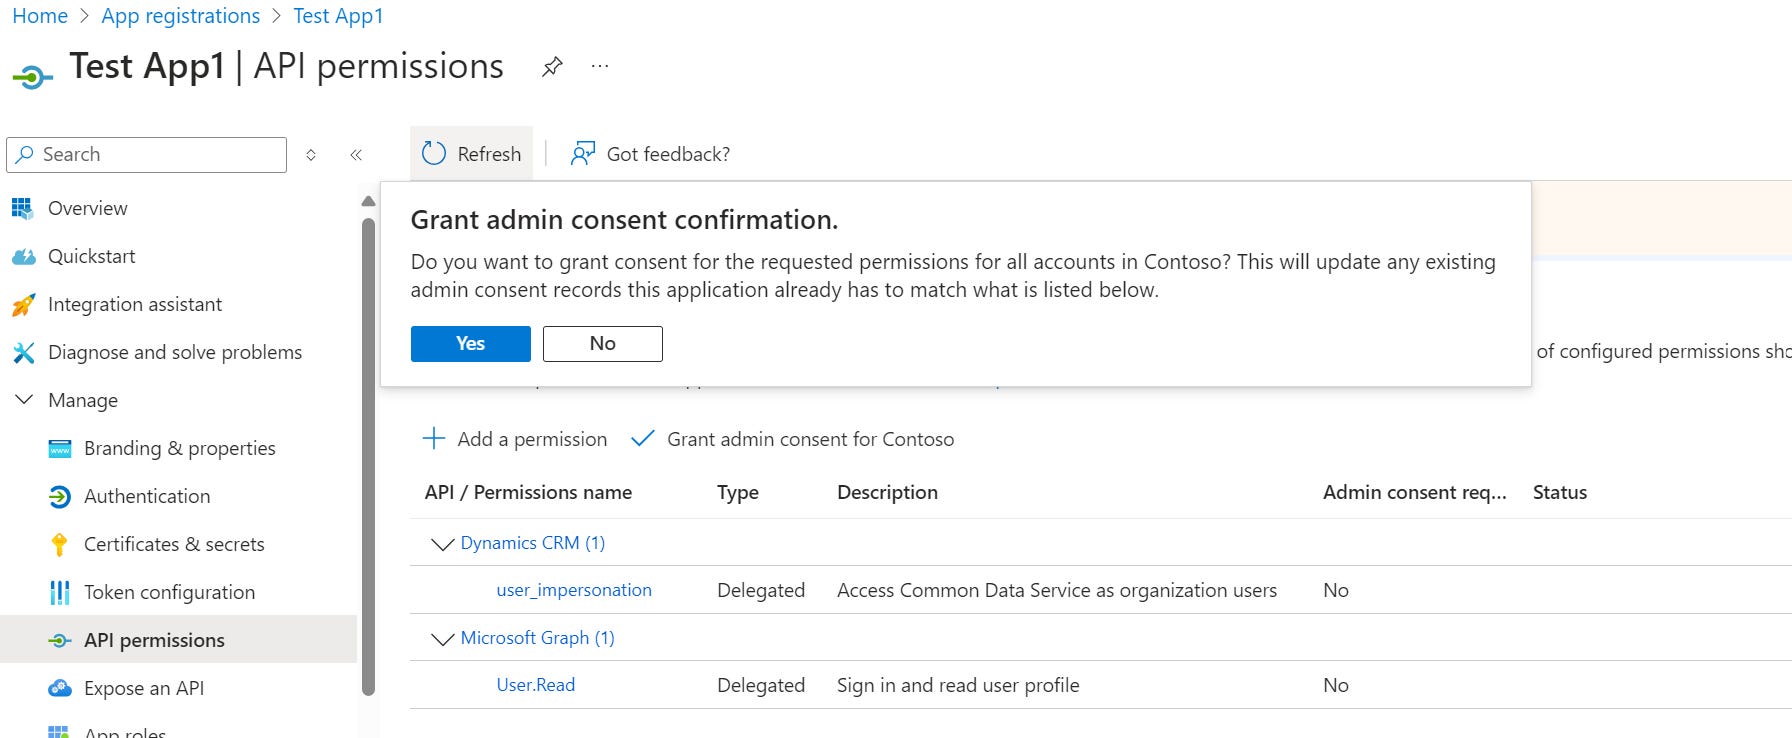Screen dimensions: 1792x738
Task: Toggle sidebar expand/collapse arrows next to search
Action: pyautogui.click(x=311, y=155)
